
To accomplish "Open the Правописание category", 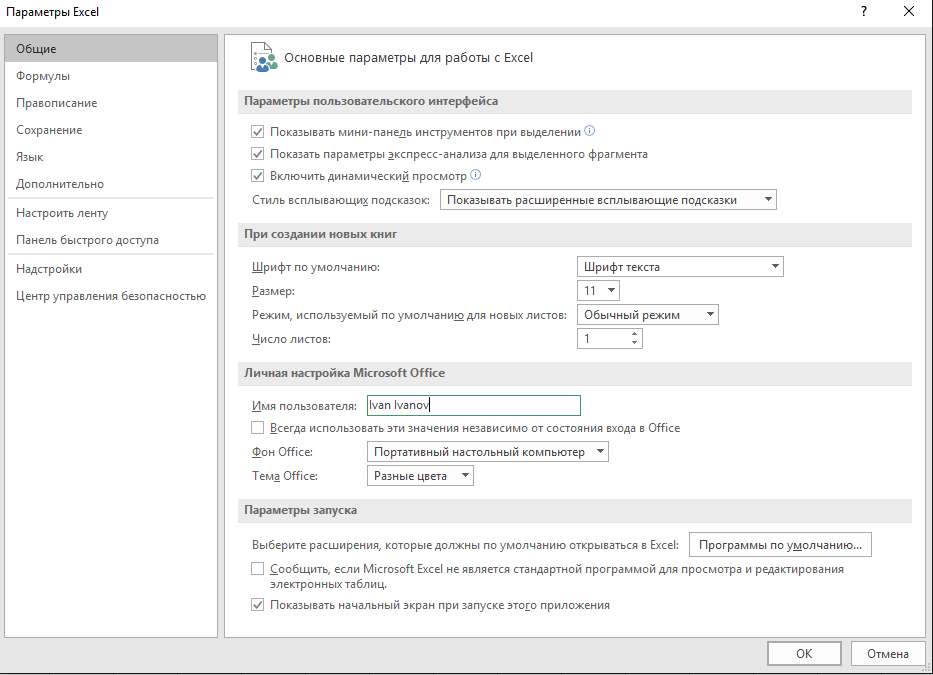I will point(111,102).
